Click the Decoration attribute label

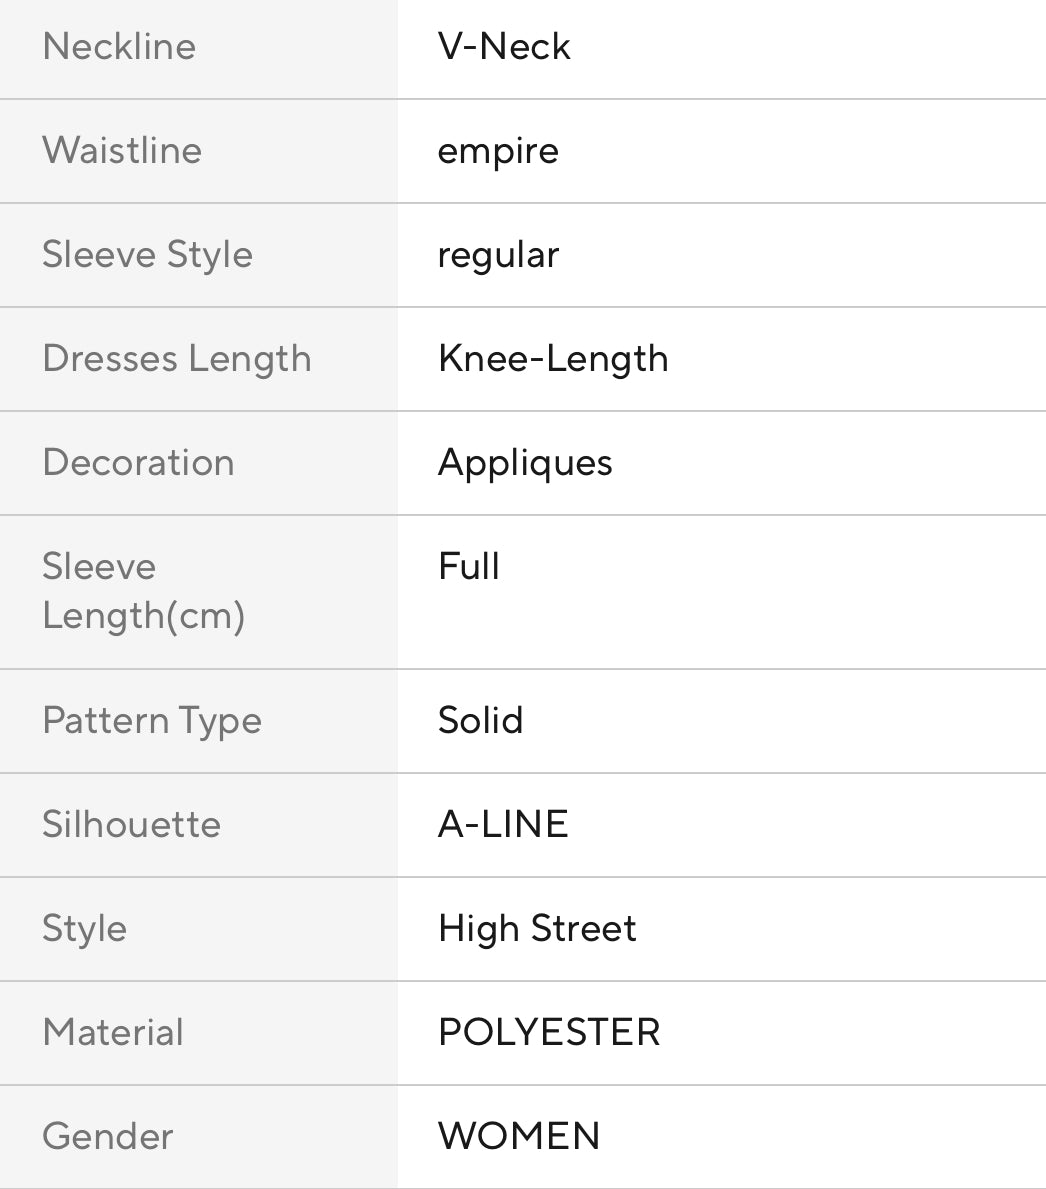(138, 463)
